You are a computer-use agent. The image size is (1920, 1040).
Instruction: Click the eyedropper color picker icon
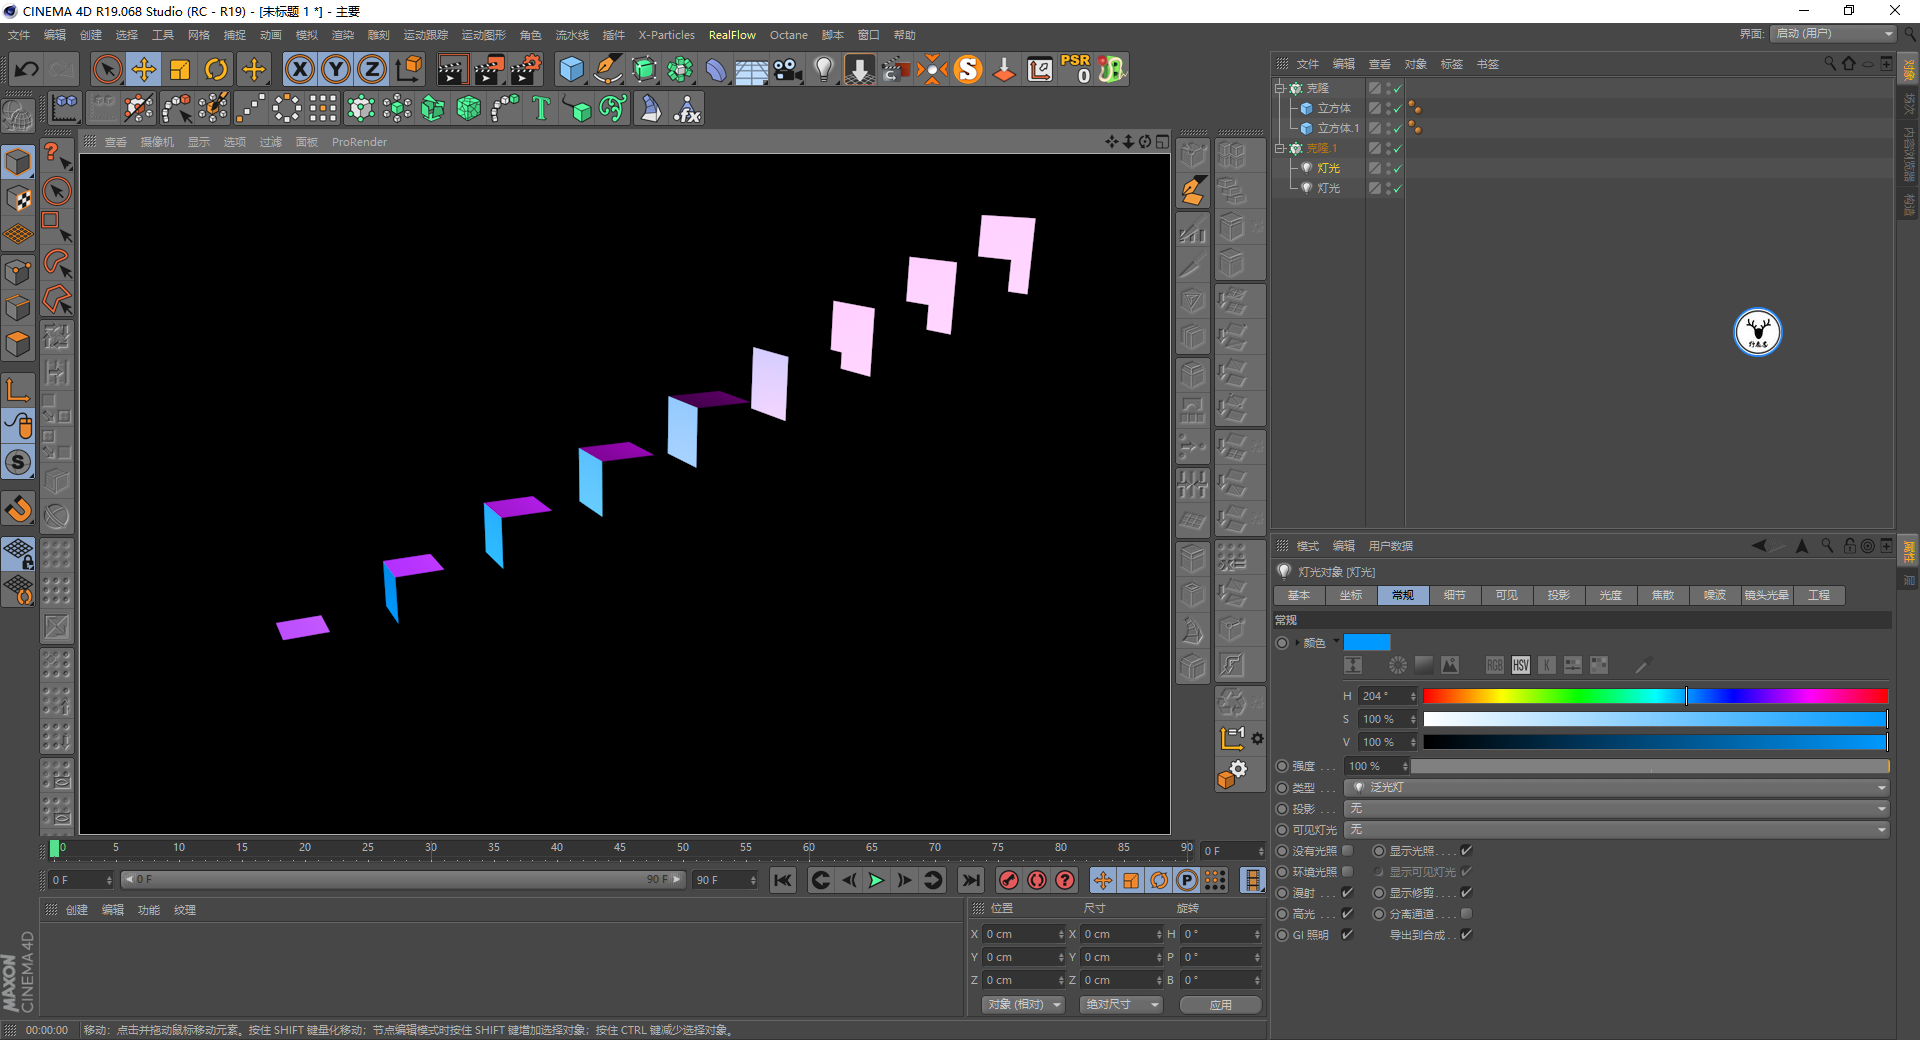point(1642,665)
